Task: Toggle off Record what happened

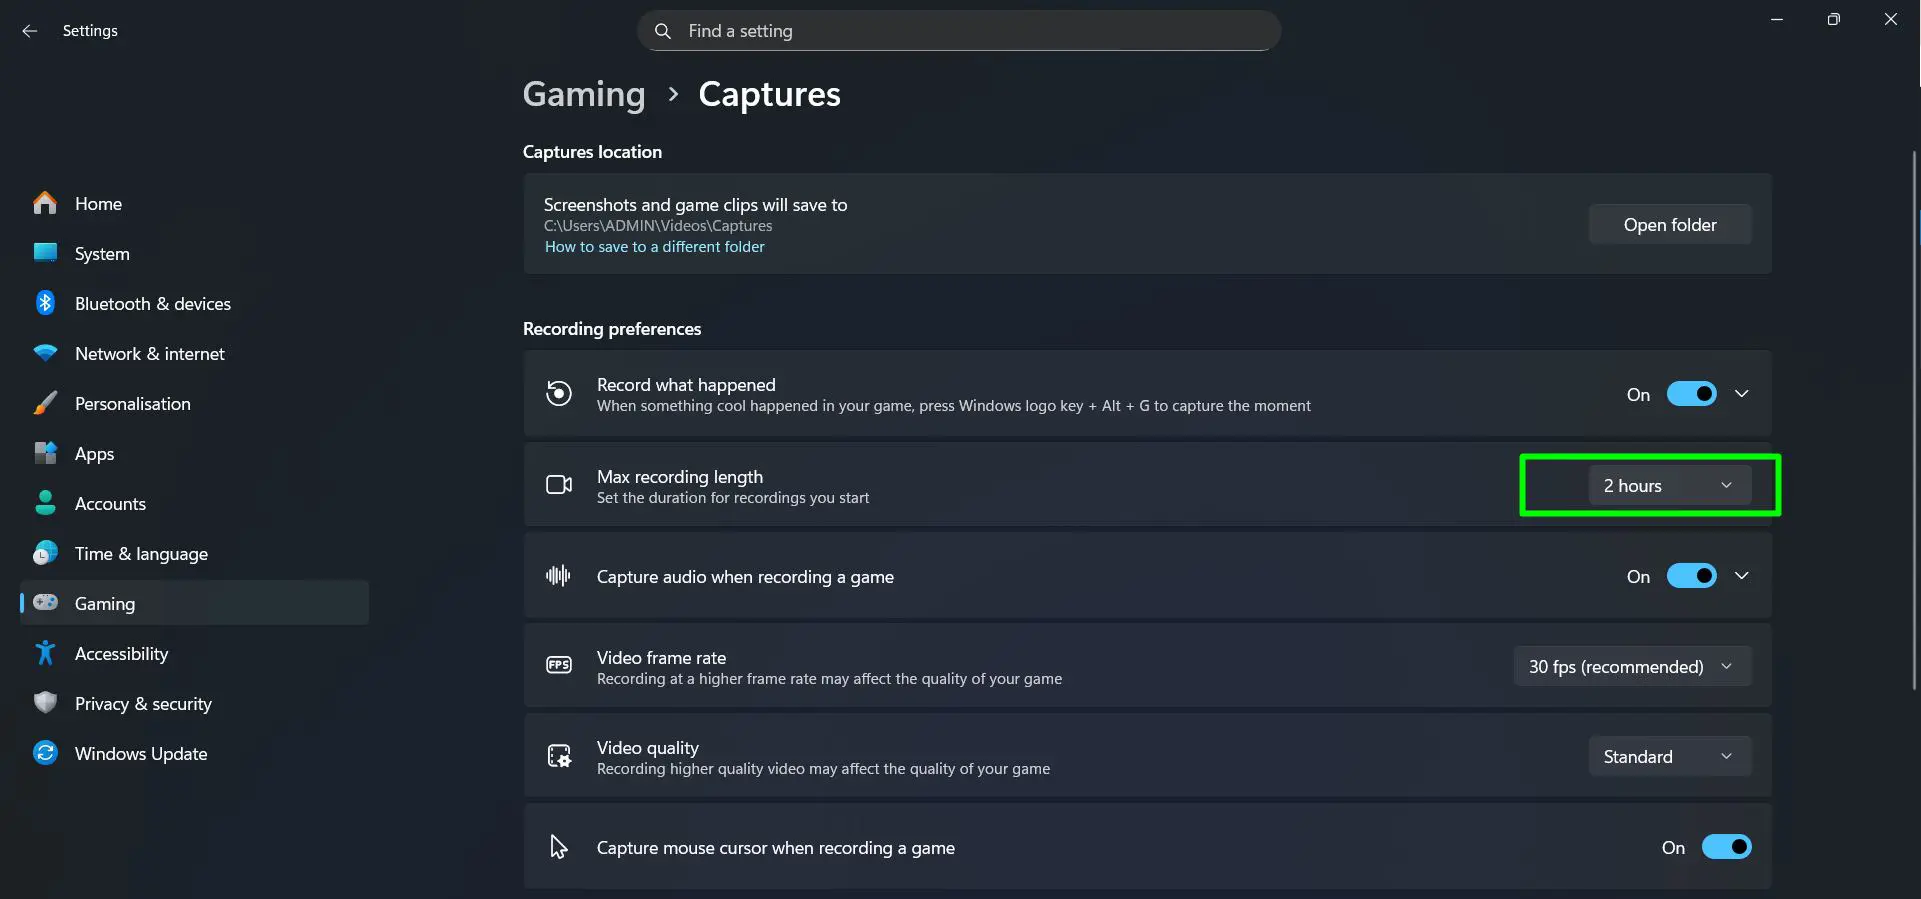Action: (x=1691, y=393)
